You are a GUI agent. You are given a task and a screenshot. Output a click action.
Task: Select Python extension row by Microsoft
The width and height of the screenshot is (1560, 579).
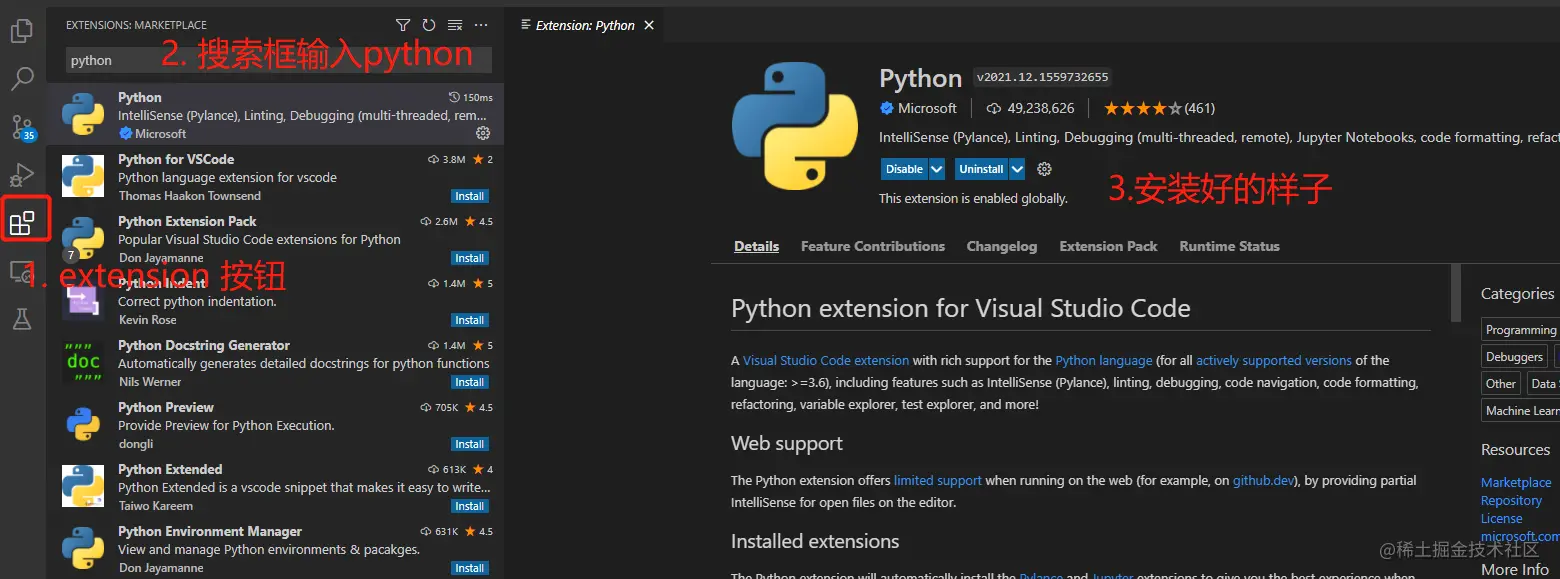point(275,114)
